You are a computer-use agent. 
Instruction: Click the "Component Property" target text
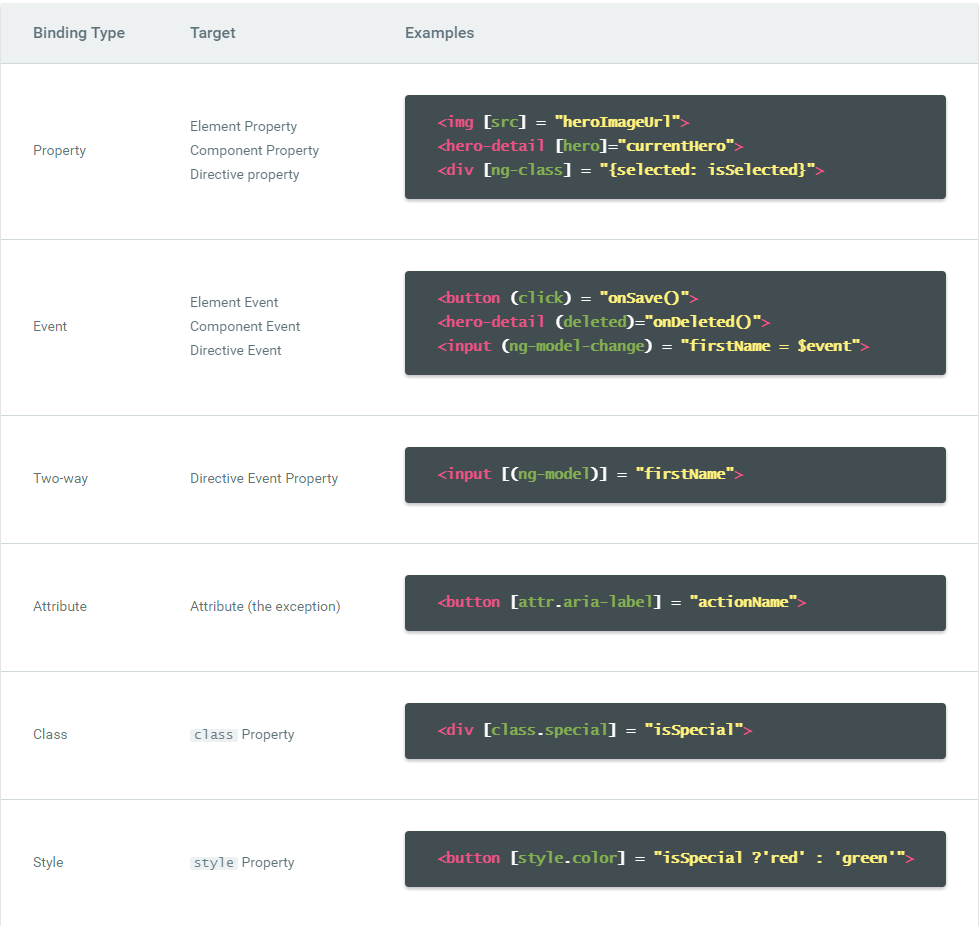coord(254,151)
